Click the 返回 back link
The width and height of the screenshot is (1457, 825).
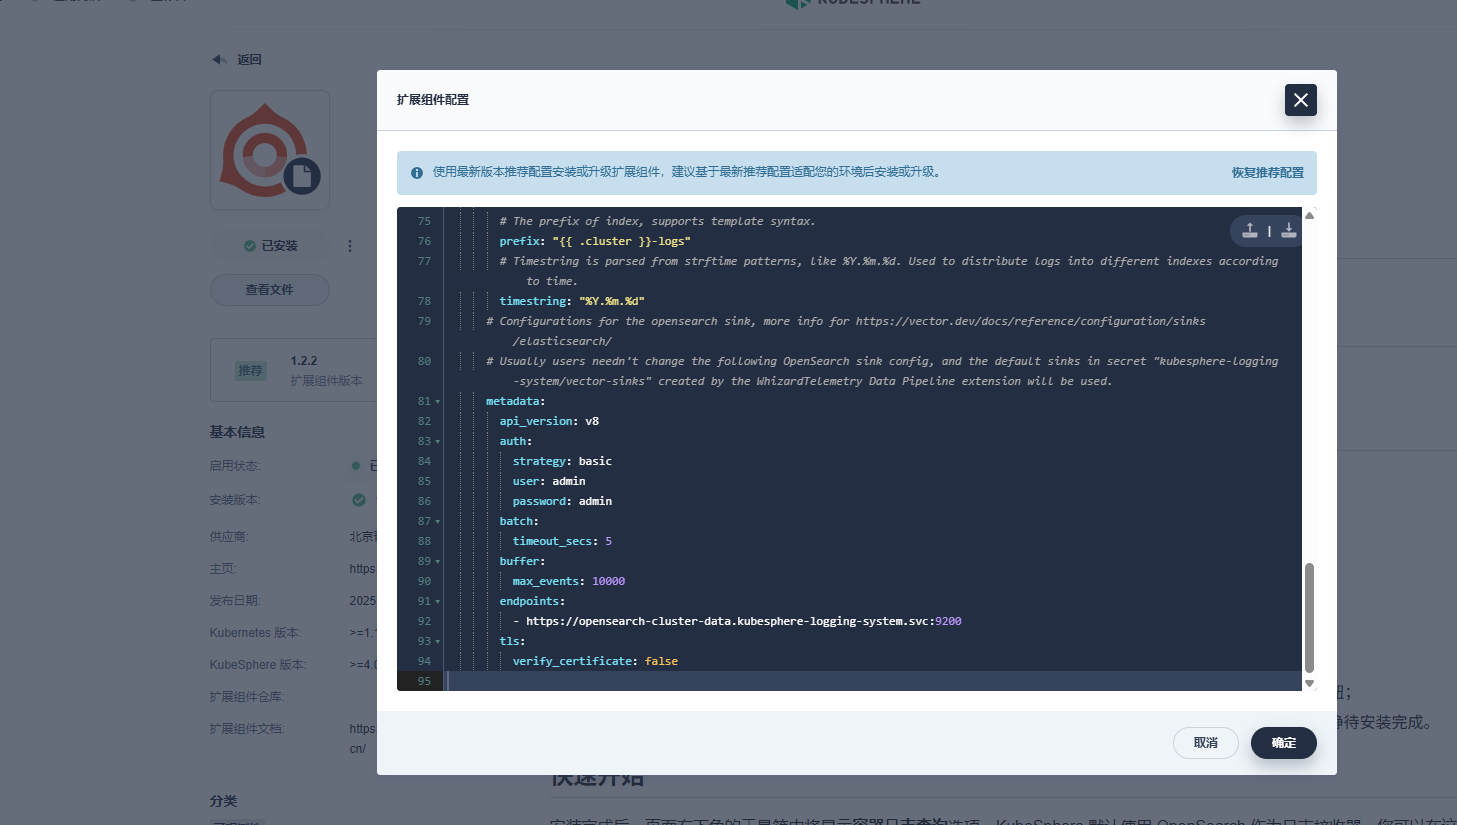point(249,60)
